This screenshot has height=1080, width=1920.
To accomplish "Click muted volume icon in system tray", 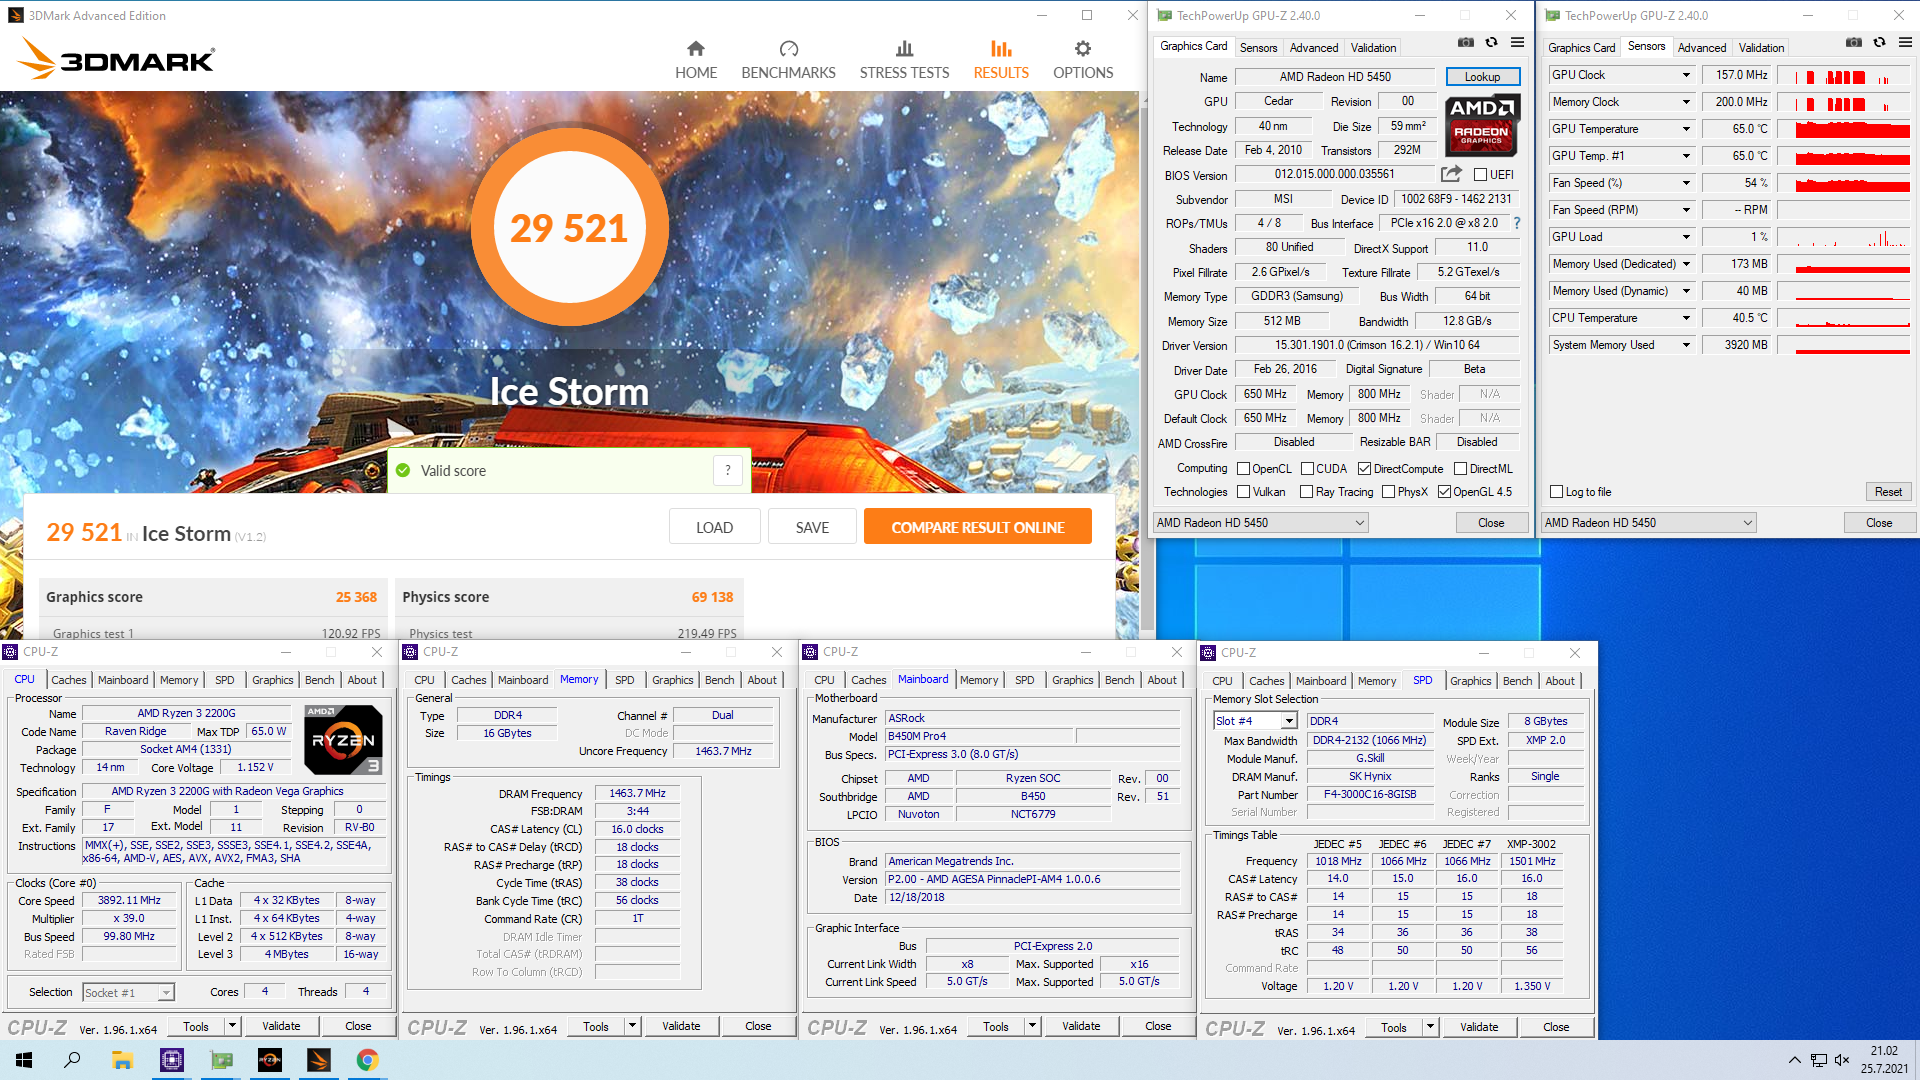I will point(1842,1060).
